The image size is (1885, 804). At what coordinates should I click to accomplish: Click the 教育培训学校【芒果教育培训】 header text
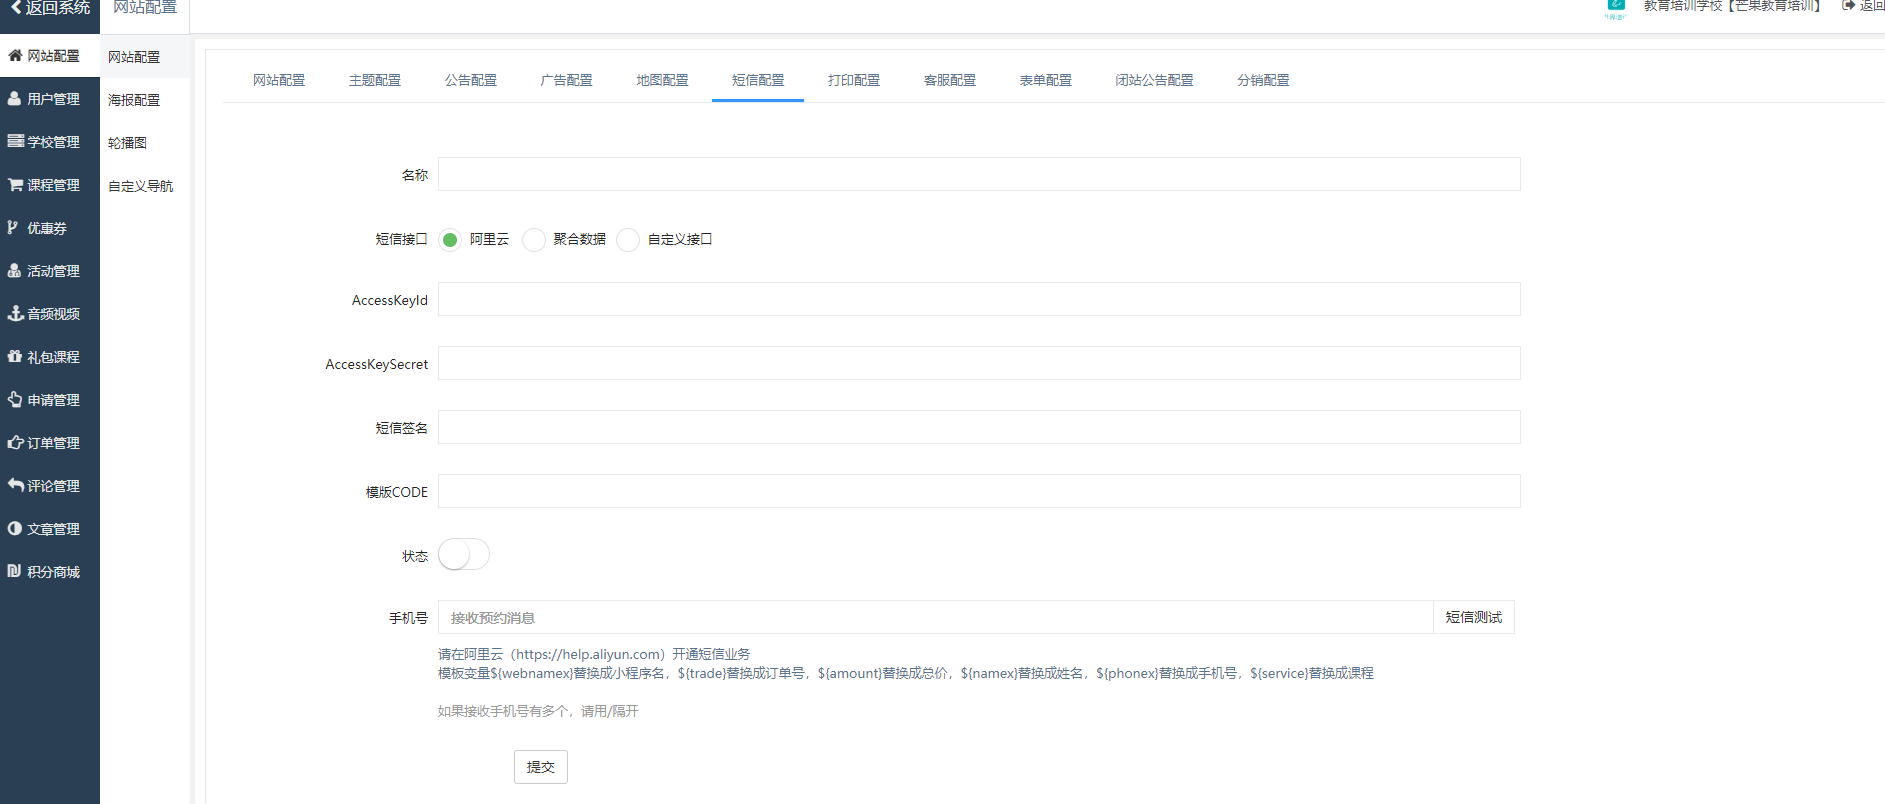(1734, 6)
